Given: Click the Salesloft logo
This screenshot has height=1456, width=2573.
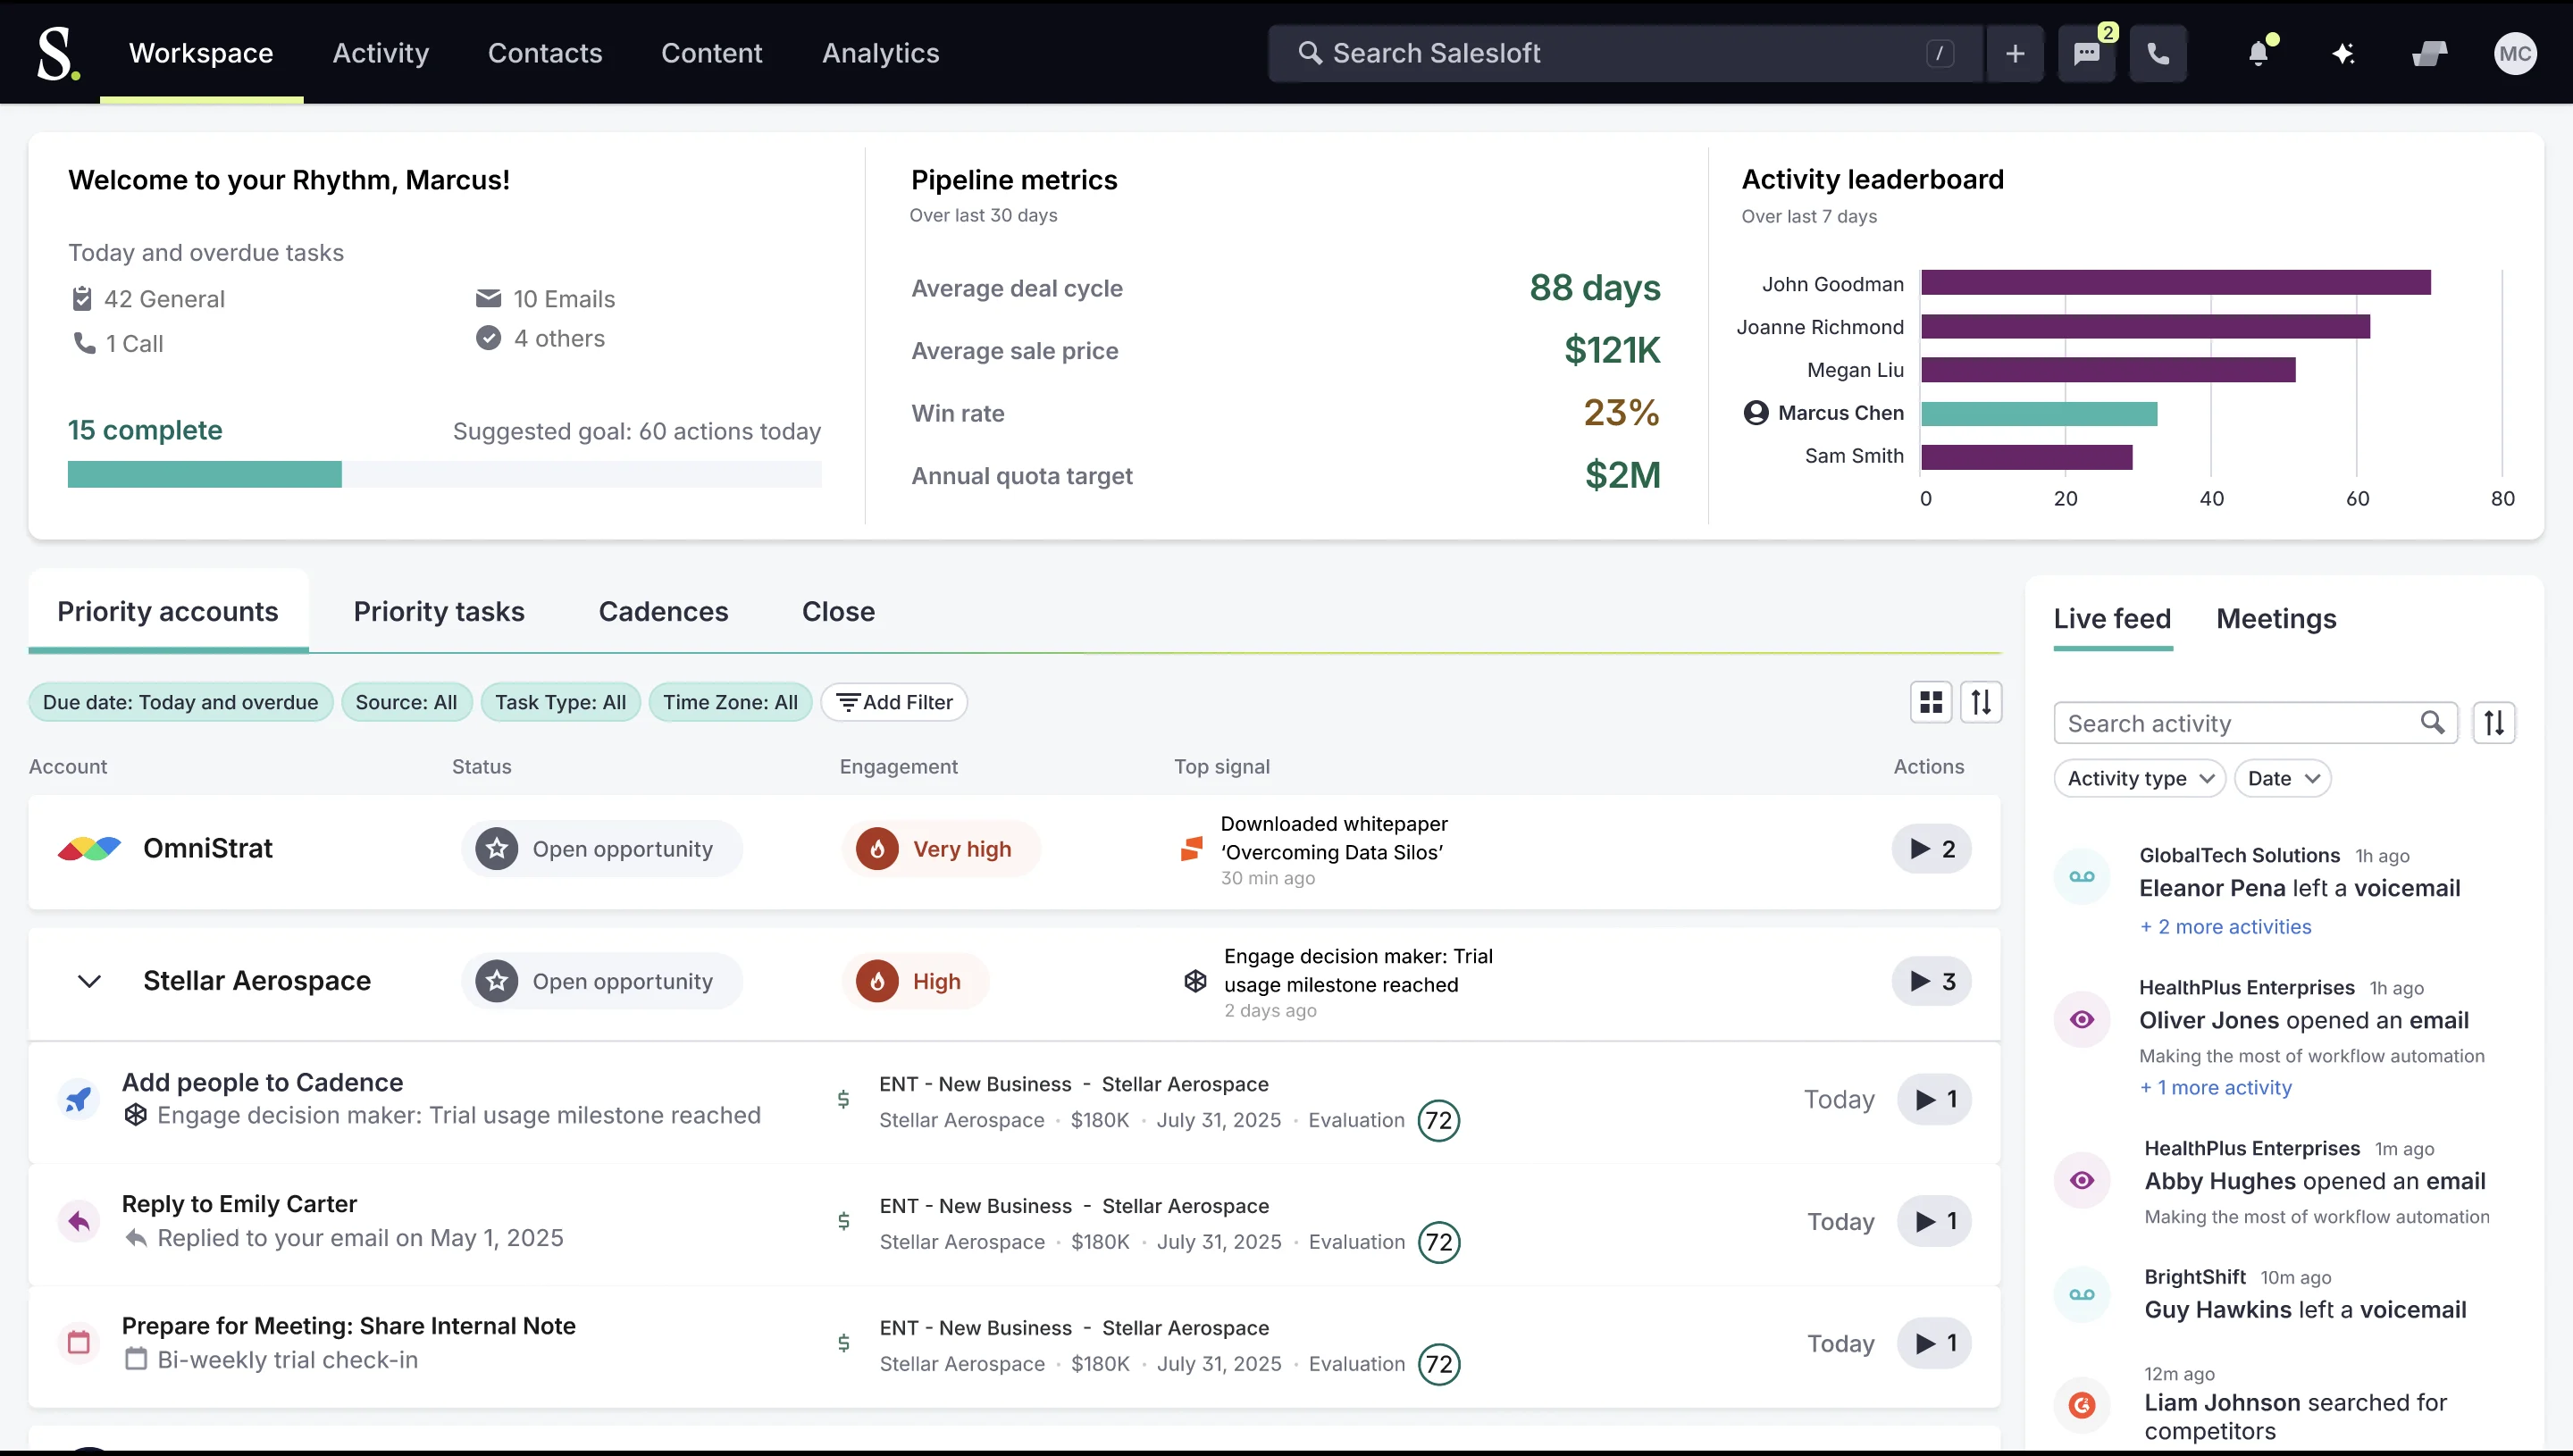Looking at the screenshot, I should click(57, 53).
